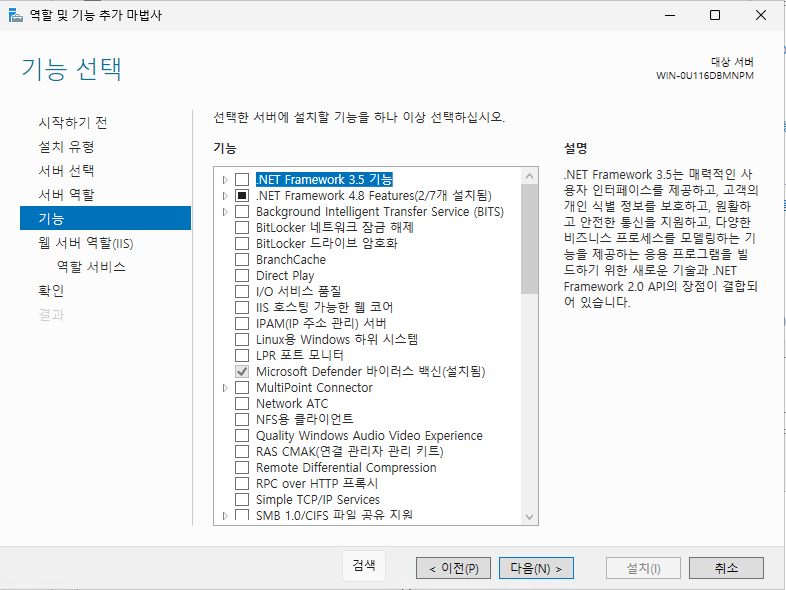This screenshot has width=786, height=590.
Task: Expand the .NET Framework 3.5 기능 node
Action: point(225,179)
